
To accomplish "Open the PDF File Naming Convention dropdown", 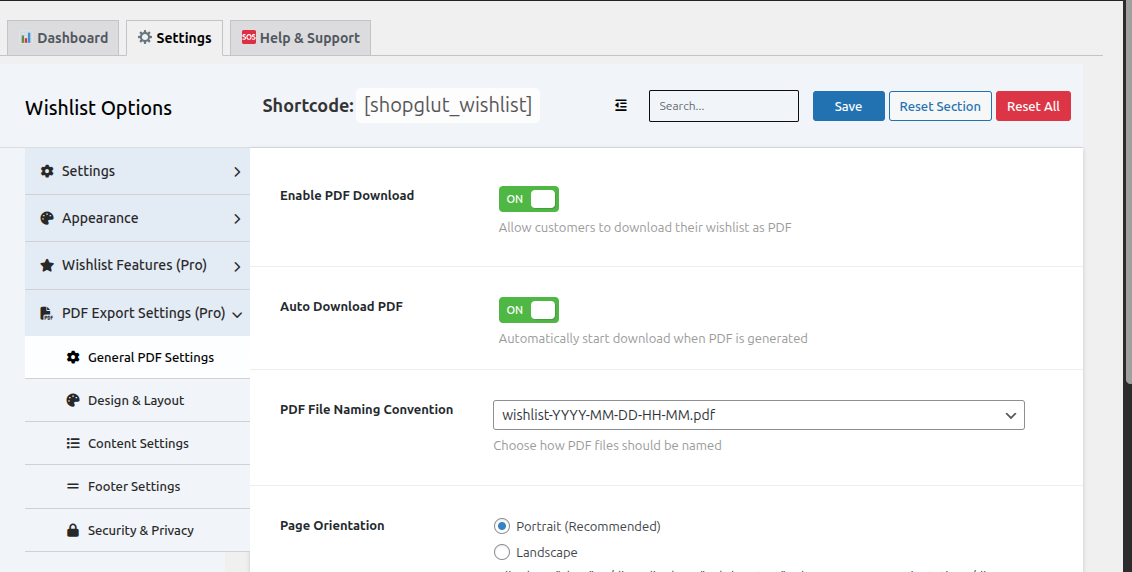I will [759, 415].
